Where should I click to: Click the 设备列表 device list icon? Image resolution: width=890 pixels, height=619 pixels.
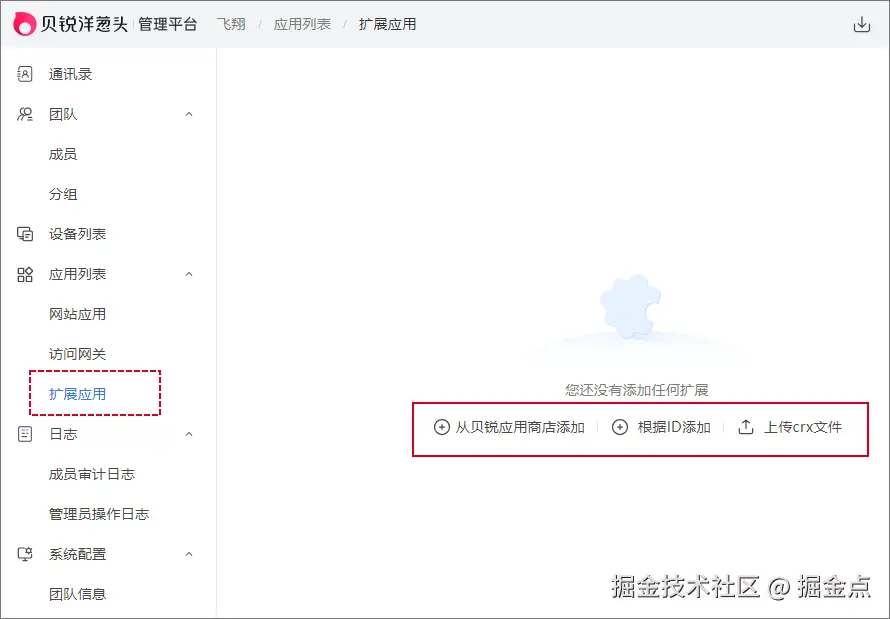(24, 234)
